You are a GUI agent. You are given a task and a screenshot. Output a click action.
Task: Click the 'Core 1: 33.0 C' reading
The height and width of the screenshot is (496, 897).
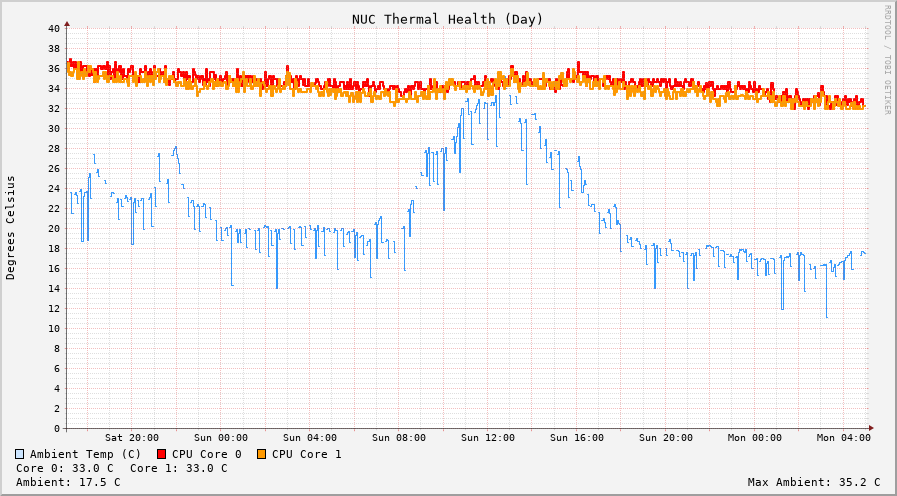tap(178, 469)
